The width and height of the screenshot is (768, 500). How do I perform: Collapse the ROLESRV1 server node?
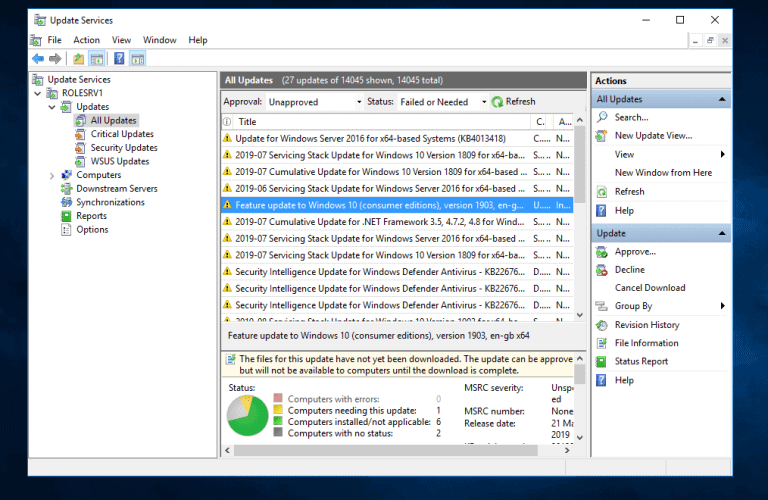[38, 93]
